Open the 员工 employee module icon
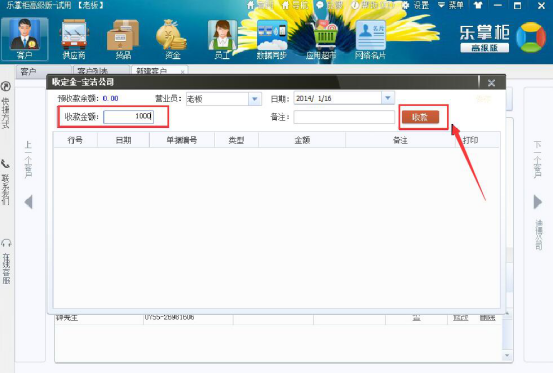The width and height of the screenshot is (554, 374). point(222,39)
